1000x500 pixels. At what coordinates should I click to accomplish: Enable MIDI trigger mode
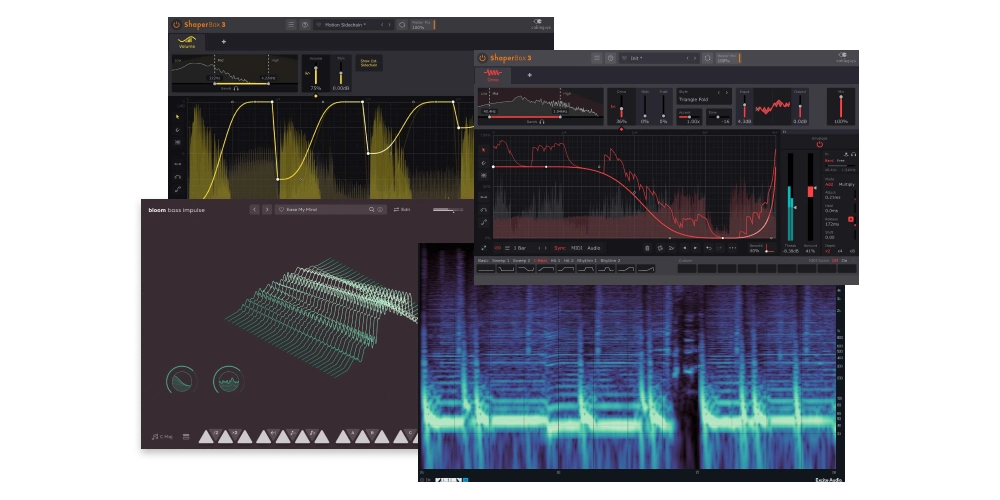(577, 248)
